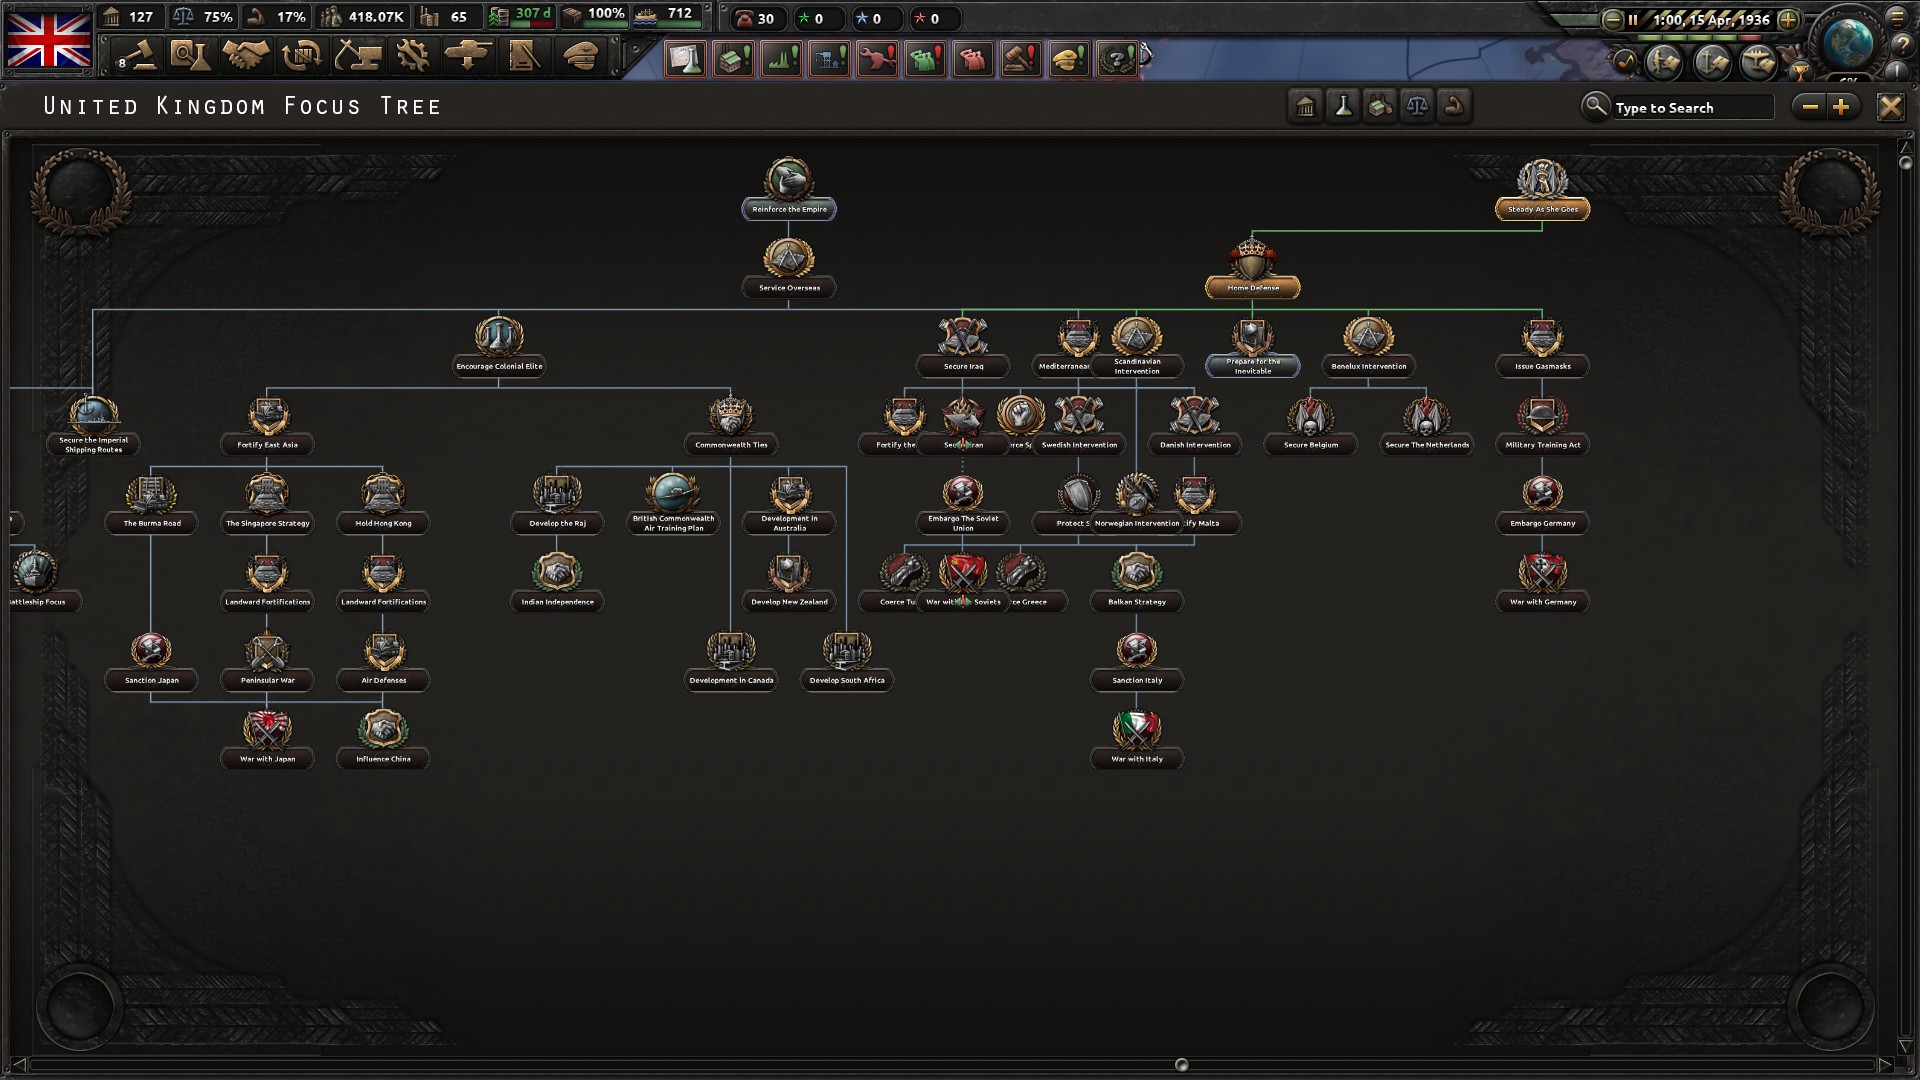1920x1080 pixels.
Task: Select the War with Japan focus
Action: point(267,738)
